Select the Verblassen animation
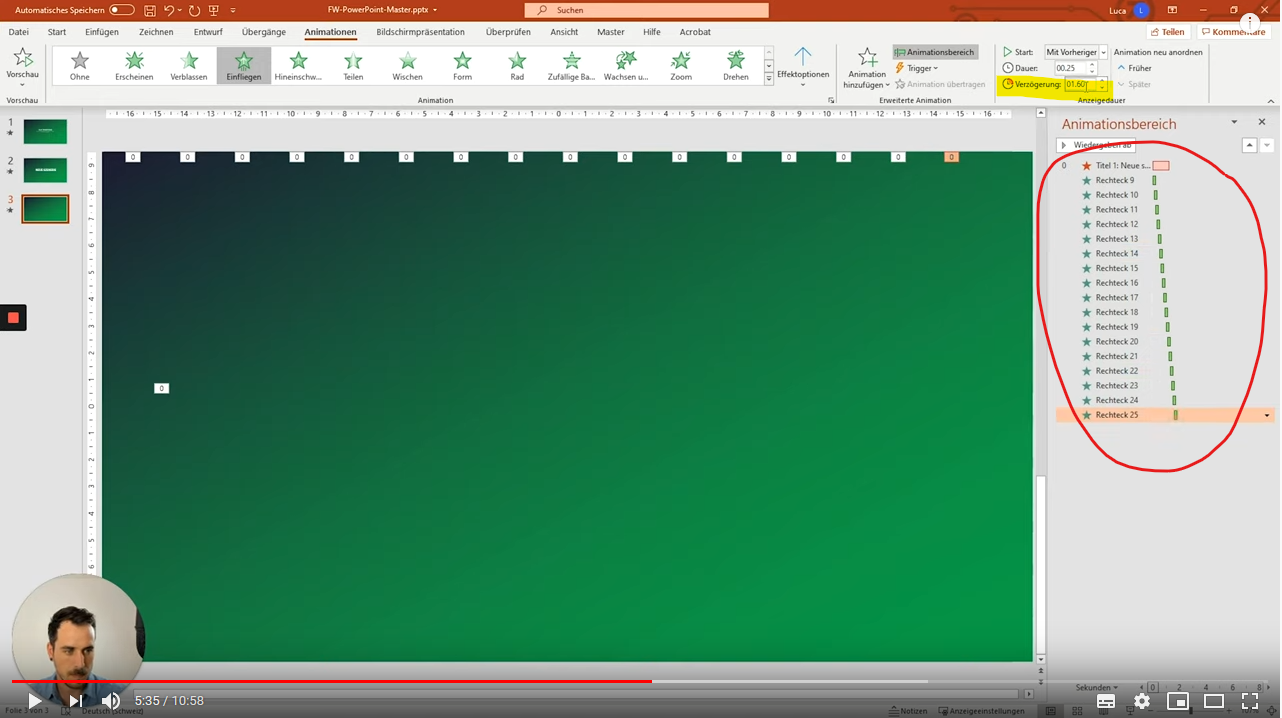Viewport: 1282px width, 718px height. [189, 66]
